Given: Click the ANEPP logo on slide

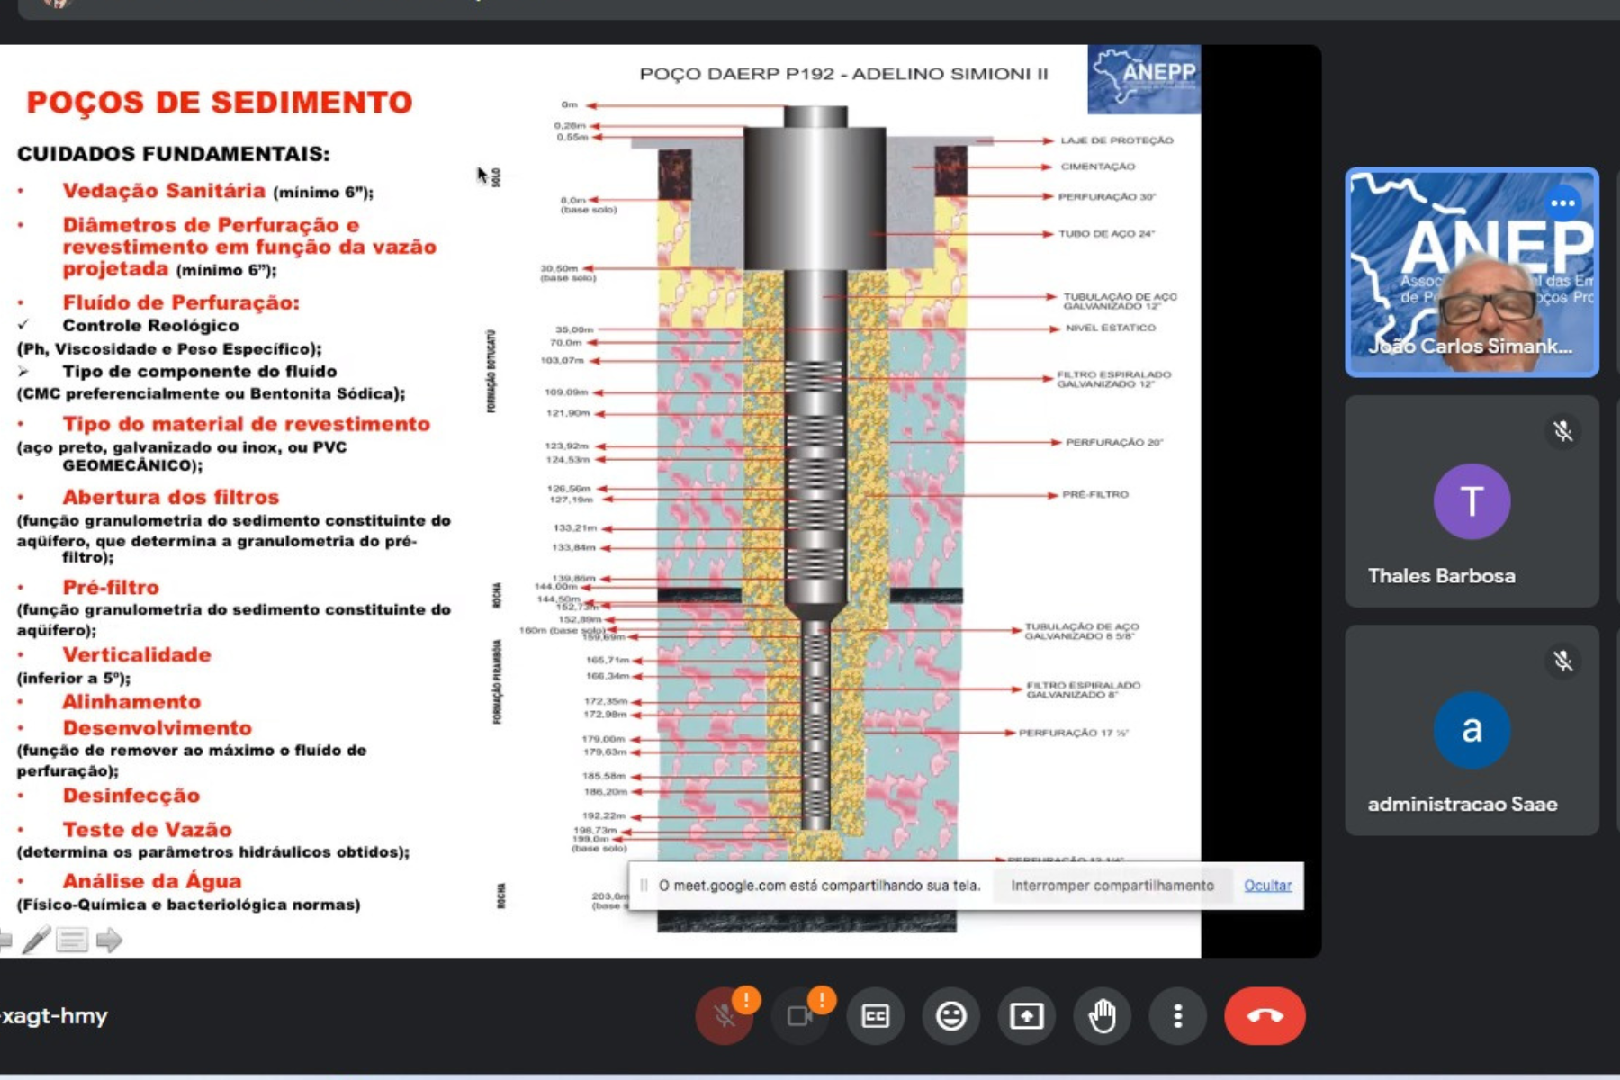Looking at the screenshot, I should pyautogui.click(x=1144, y=78).
